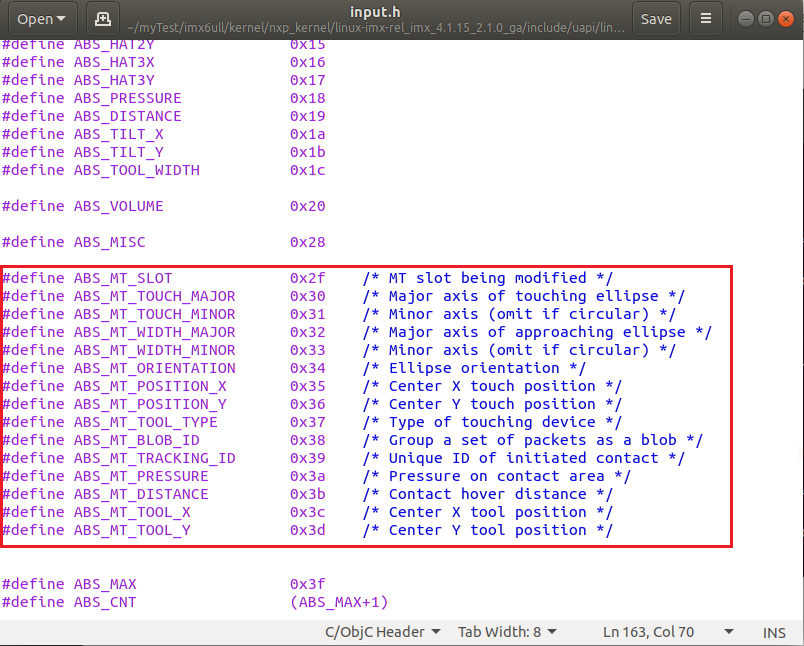This screenshot has width=804, height=646.
Task: Open the Tab Width: 8 dropdown
Action: pyautogui.click(x=508, y=632)
